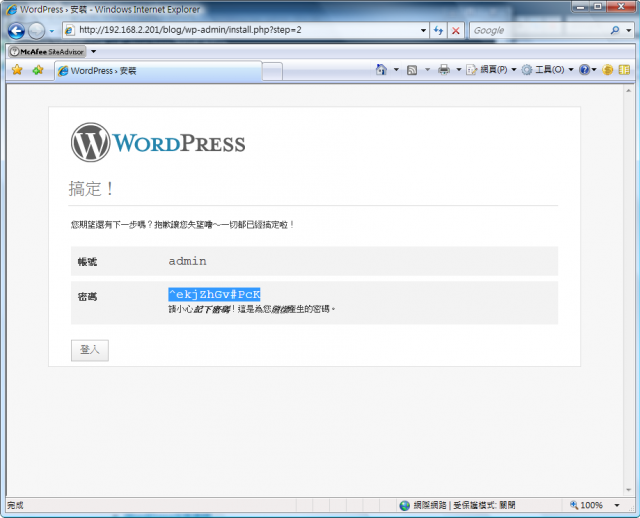Click the red Stop loading icon
640x518 pixels.
click(x=456, y=30)
